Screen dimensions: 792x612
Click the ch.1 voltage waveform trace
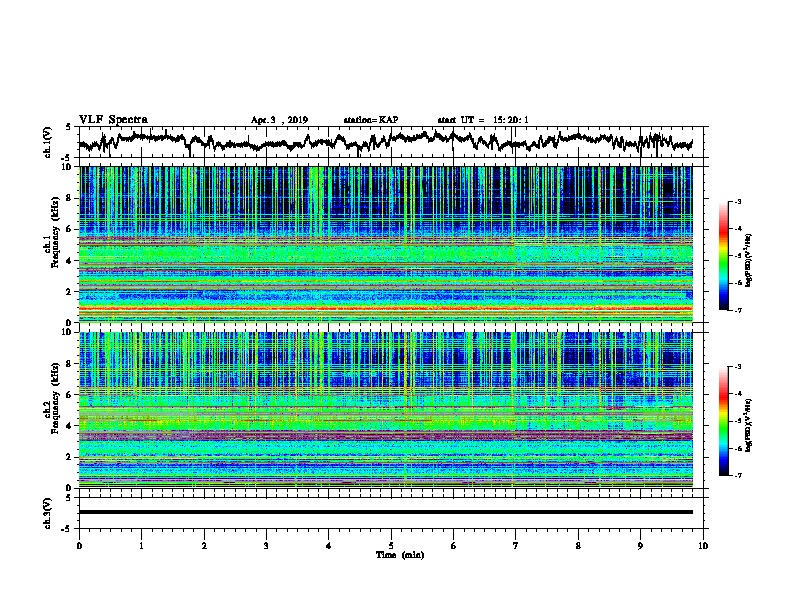pos(385,142)
